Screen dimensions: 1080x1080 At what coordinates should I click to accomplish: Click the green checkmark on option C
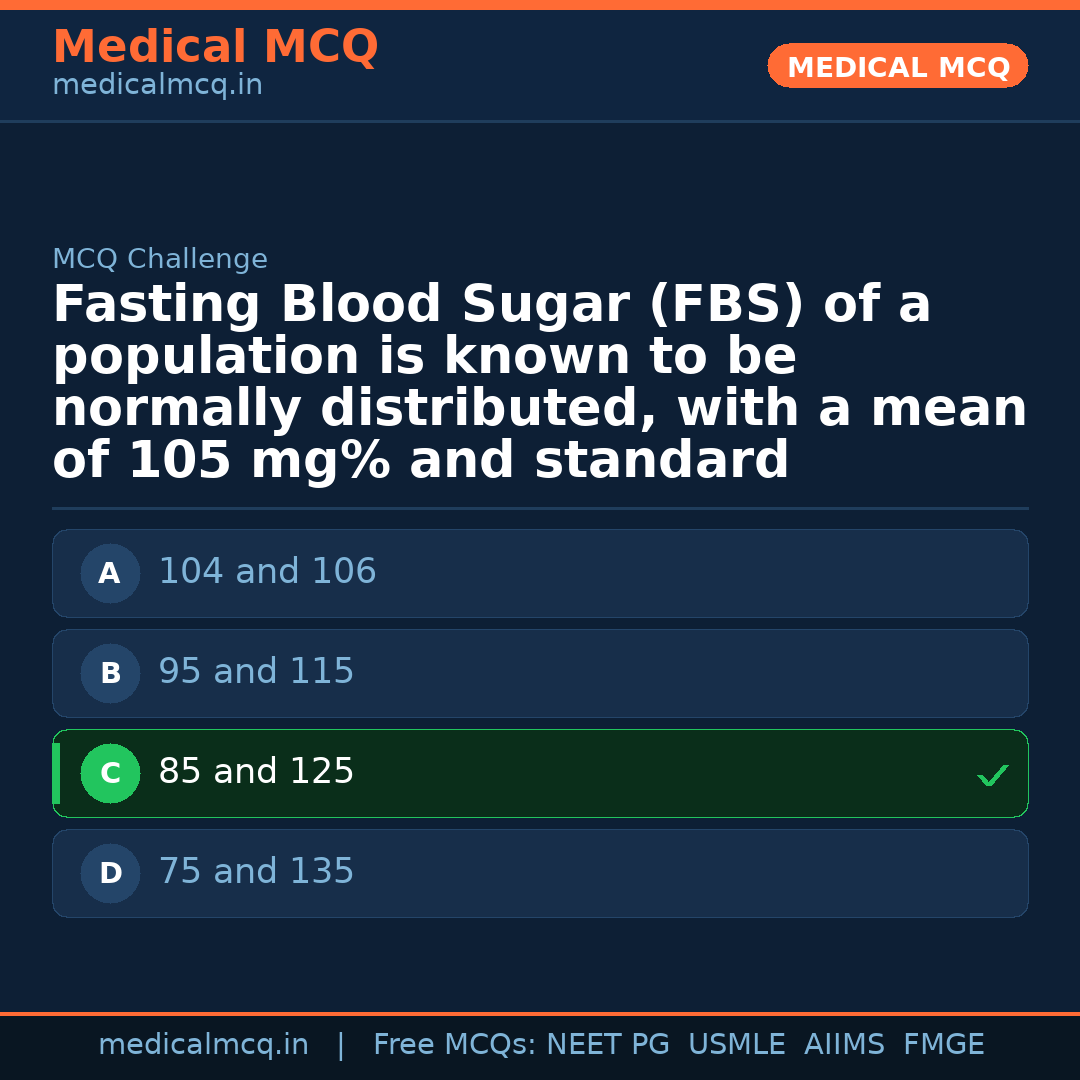coord(992,775)
